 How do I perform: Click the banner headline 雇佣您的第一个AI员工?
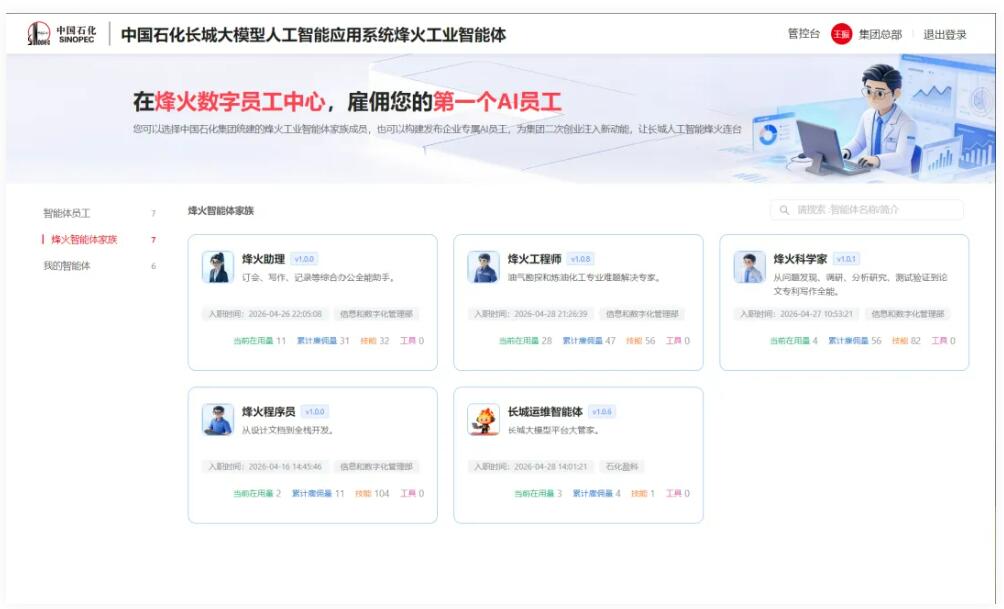point(454,101)
